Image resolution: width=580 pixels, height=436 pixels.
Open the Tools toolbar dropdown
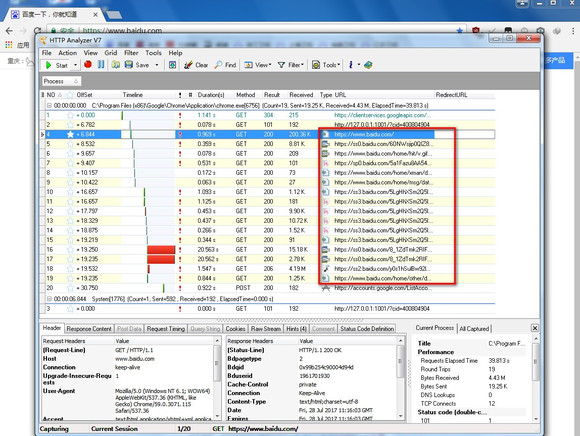tap(326, 65)
